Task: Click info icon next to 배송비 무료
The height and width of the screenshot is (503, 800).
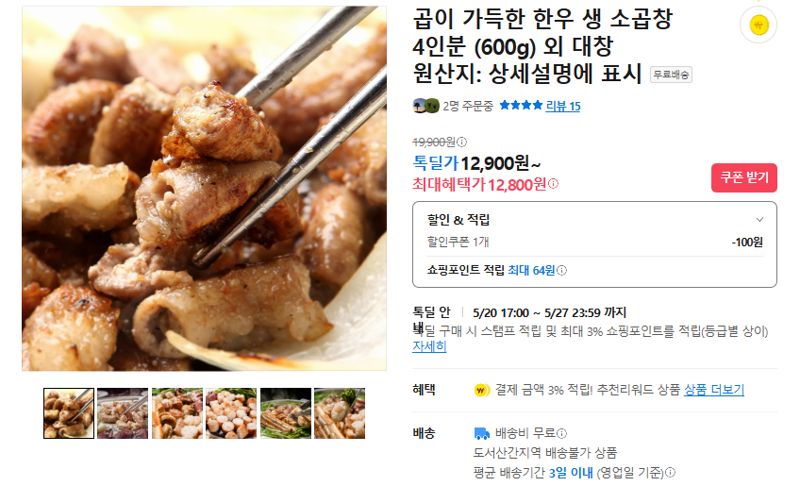Action: point(562,434)
